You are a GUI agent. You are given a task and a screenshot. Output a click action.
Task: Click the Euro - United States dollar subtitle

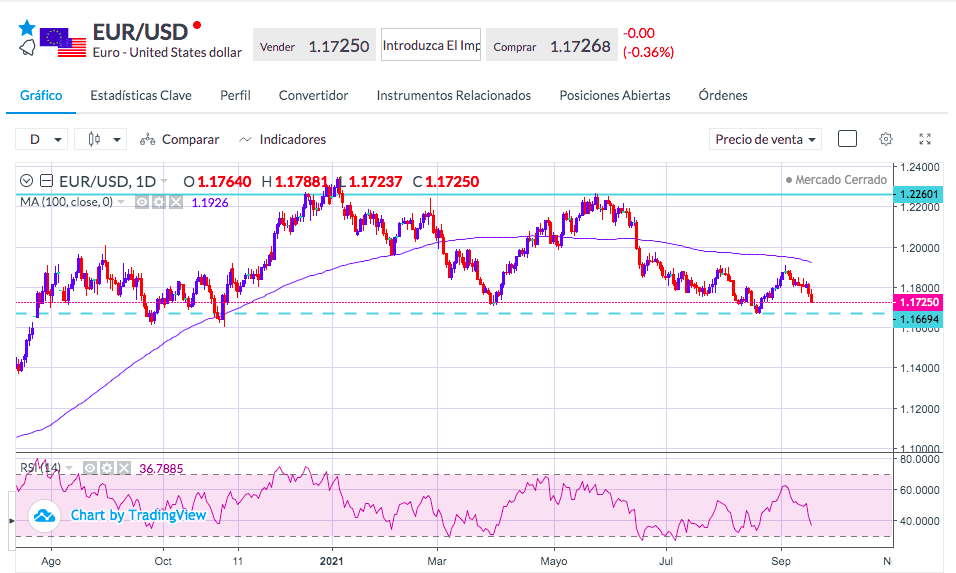(x=167, y=52)
